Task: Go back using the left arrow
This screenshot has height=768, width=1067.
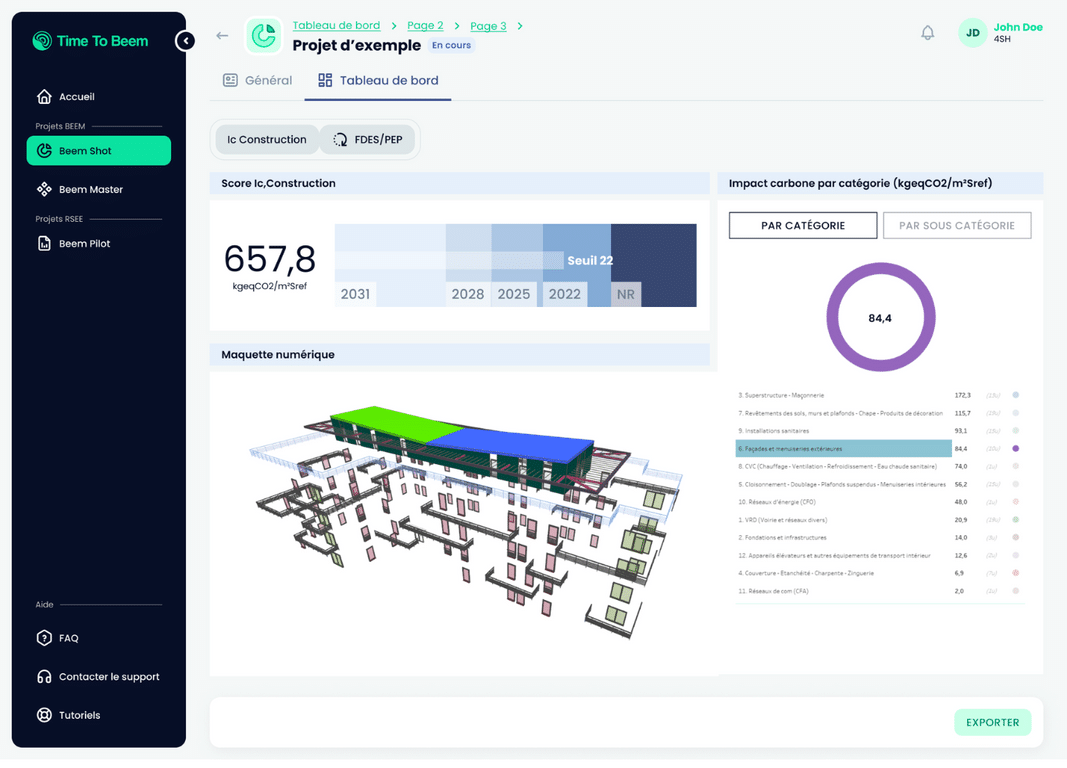Action: [222, 35]
